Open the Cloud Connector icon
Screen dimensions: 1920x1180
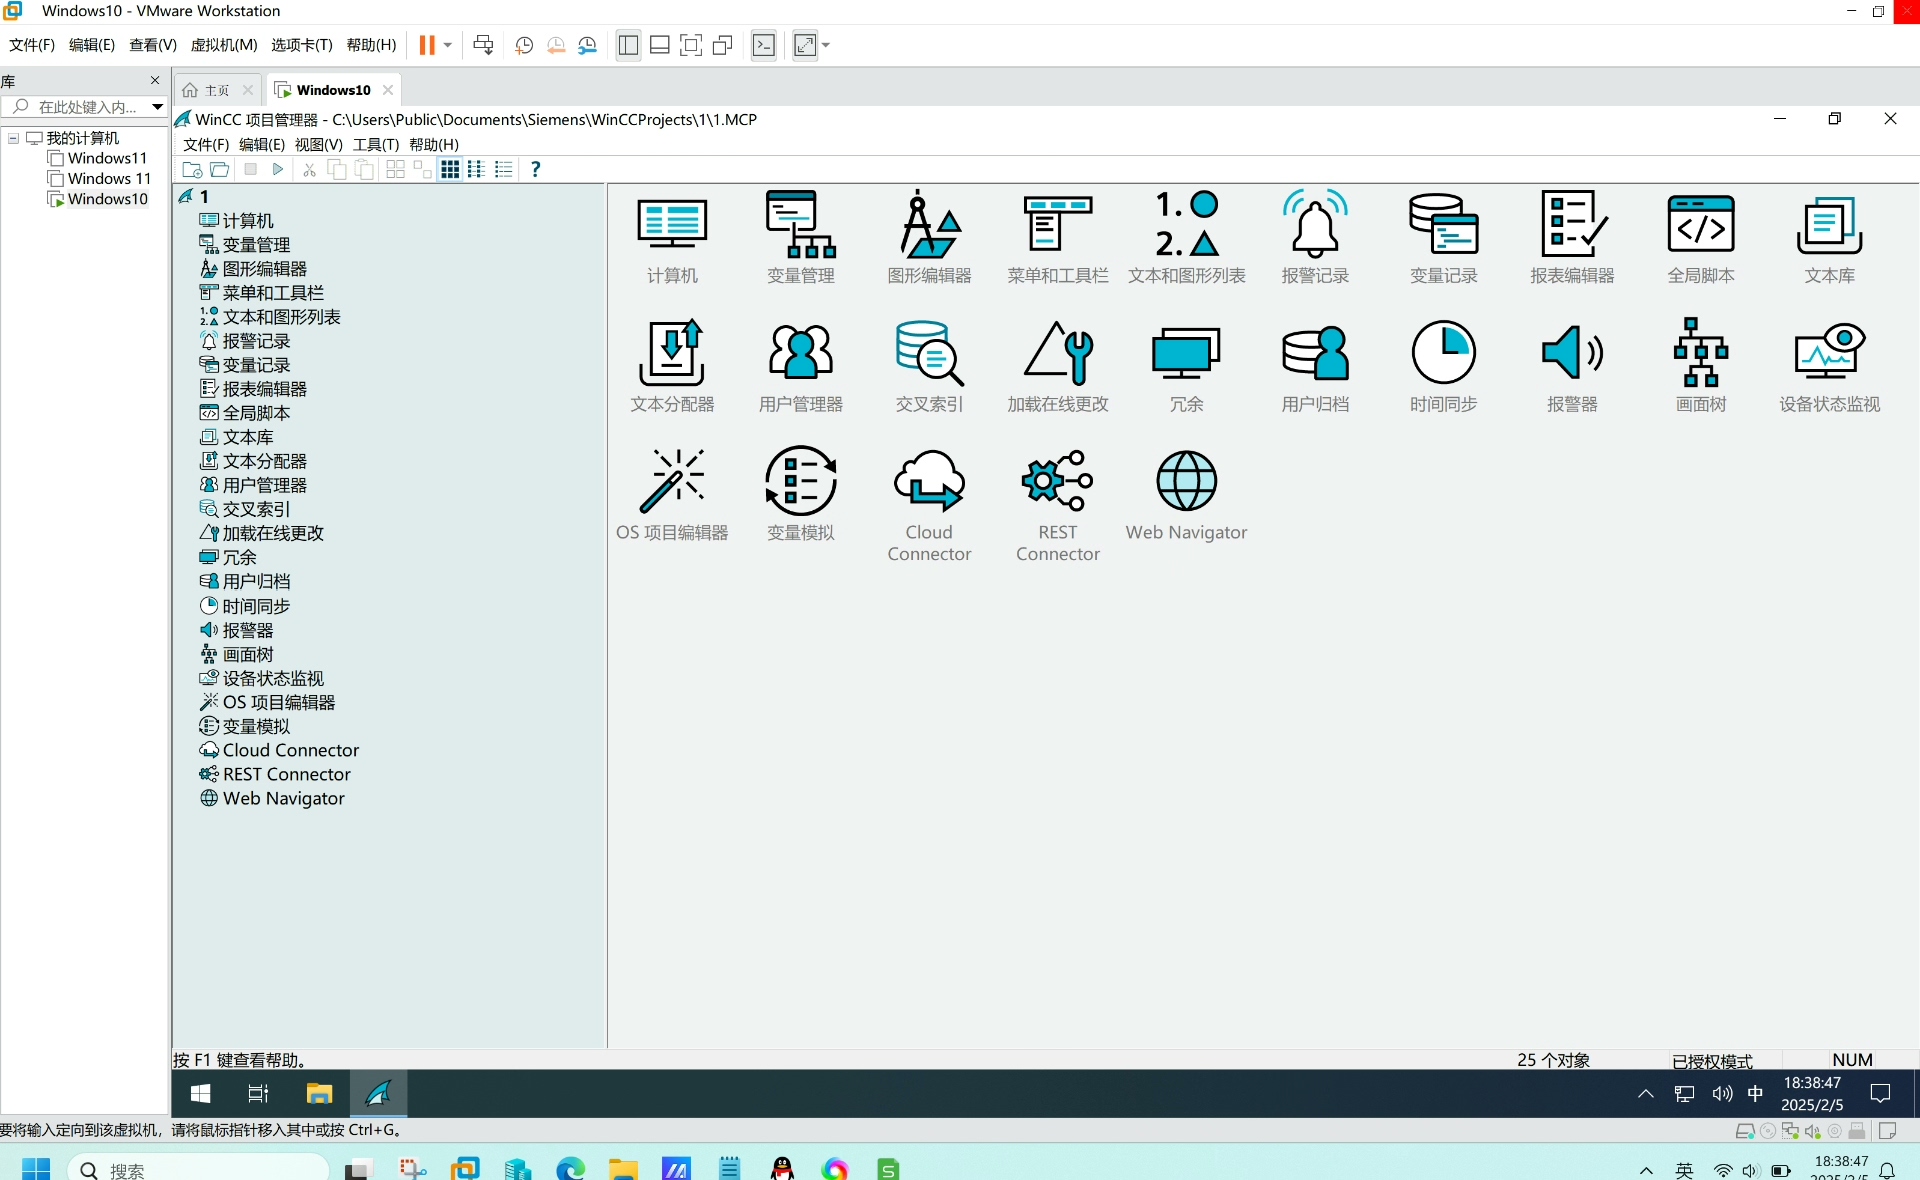coord(929,506)
